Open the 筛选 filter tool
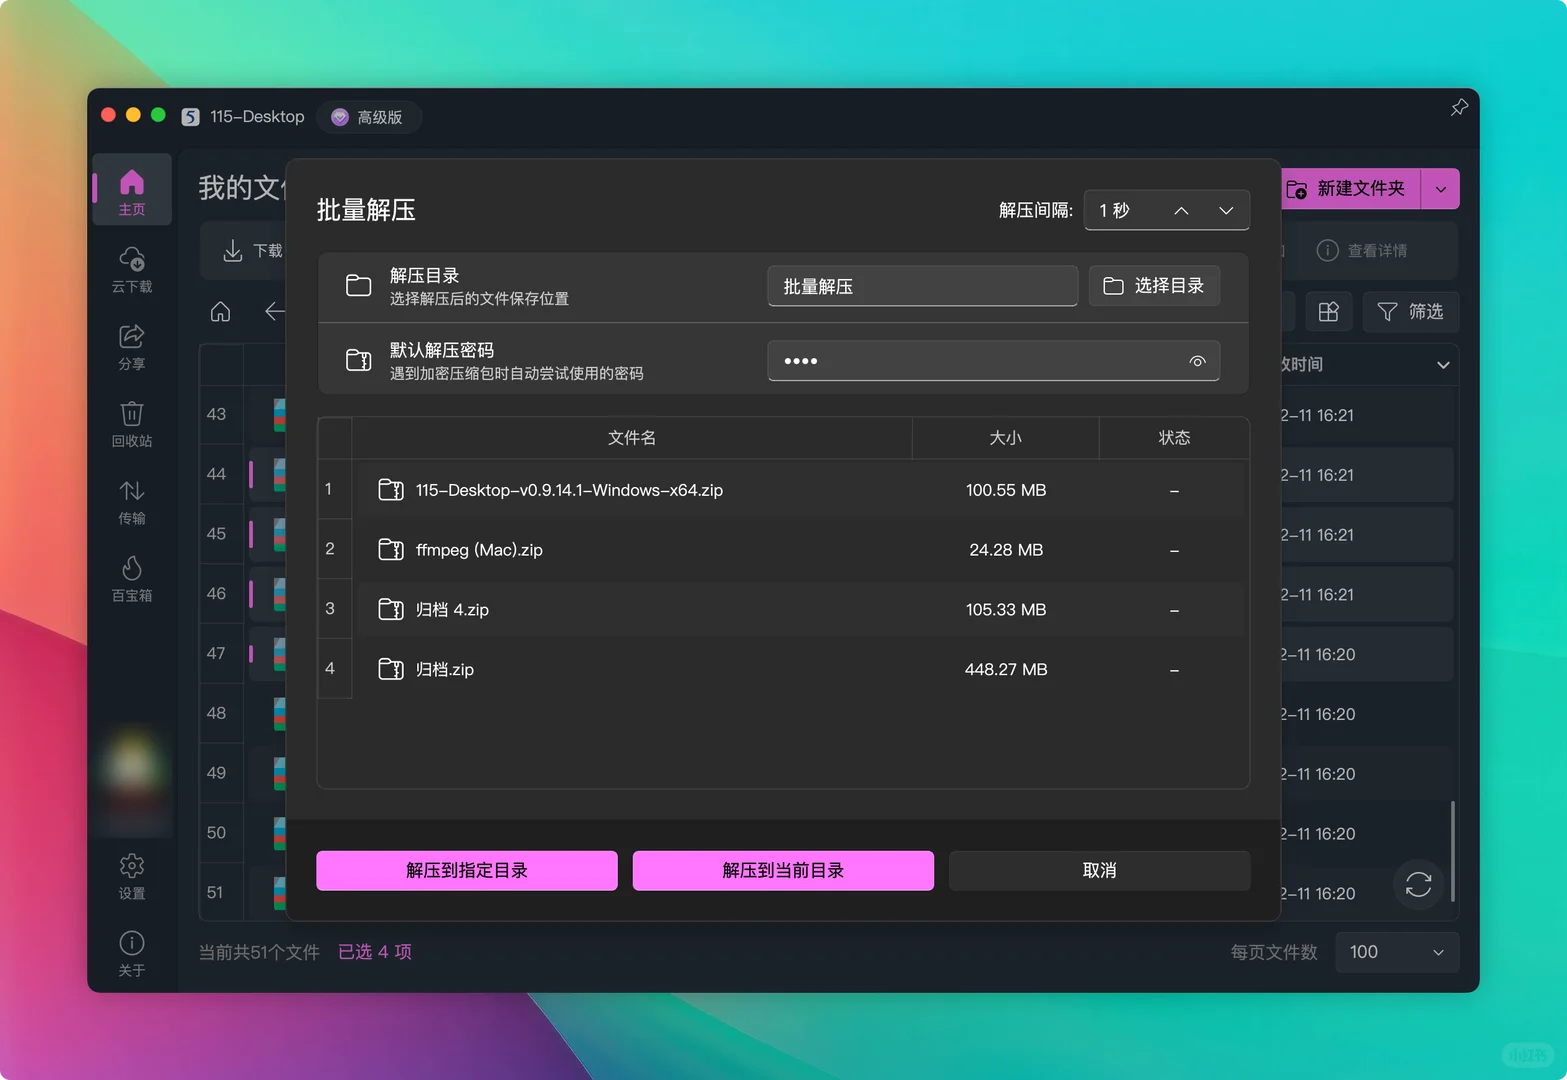Image resolution: width=1567 pixels, height=1080 pixels. coord(1410,311)
